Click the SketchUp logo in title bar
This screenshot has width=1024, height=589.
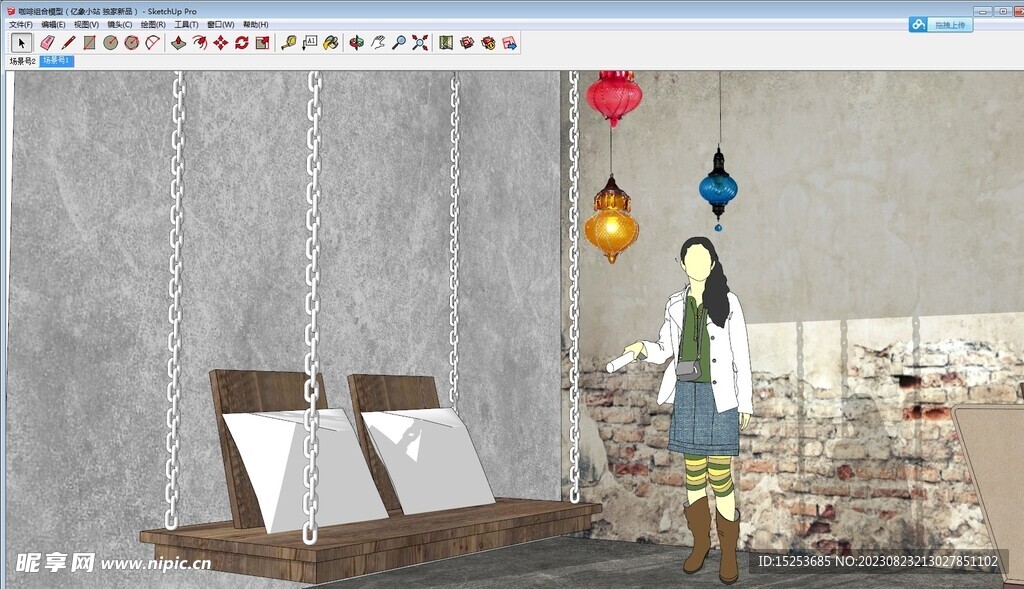click(x=10, y=11)
